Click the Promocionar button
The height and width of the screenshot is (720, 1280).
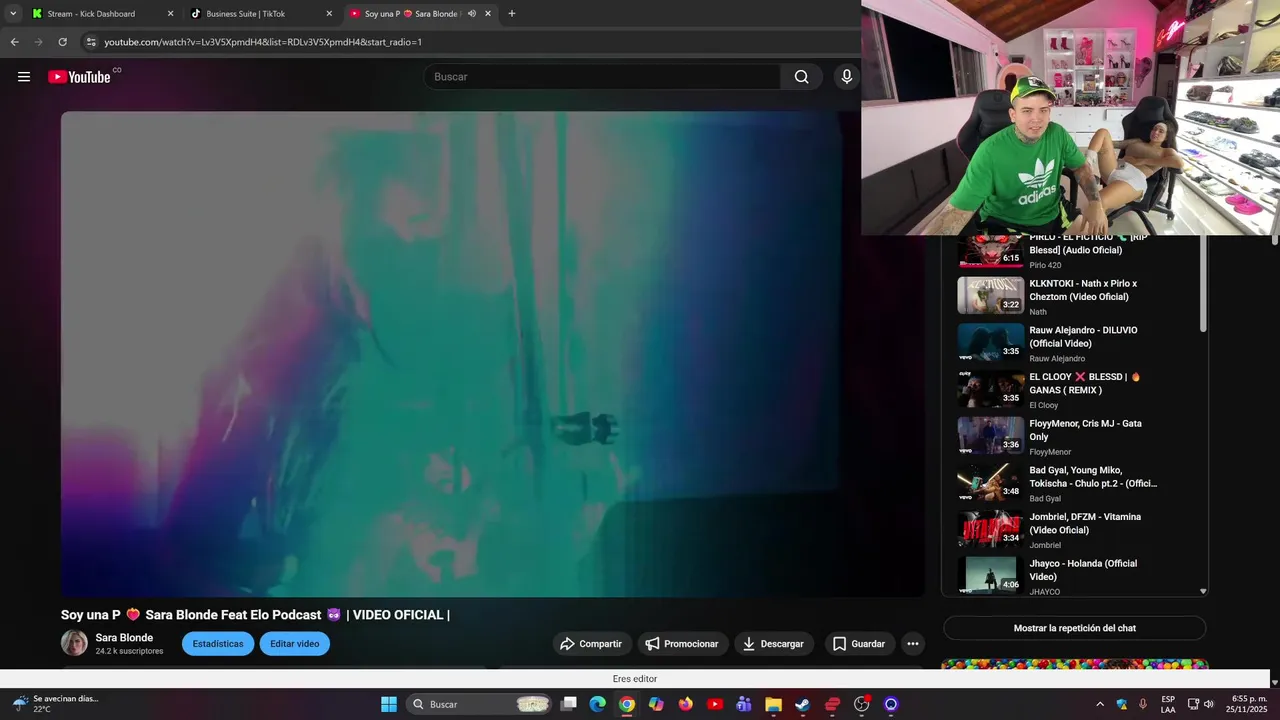point(682,644)
